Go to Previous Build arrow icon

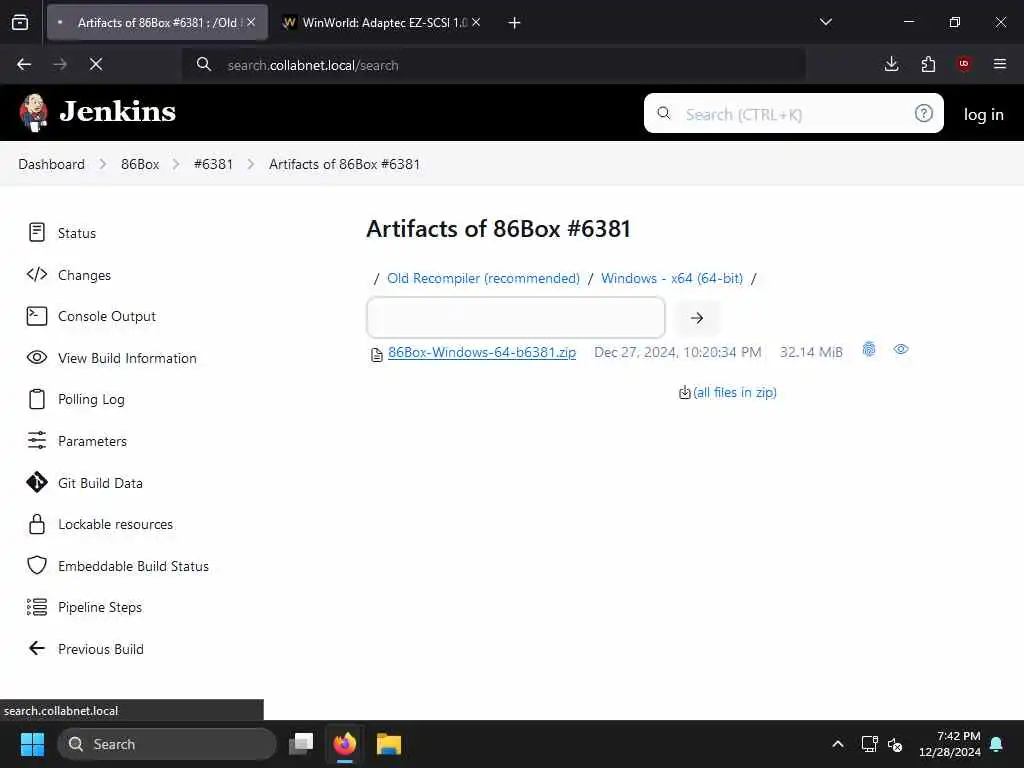point(37,648)
